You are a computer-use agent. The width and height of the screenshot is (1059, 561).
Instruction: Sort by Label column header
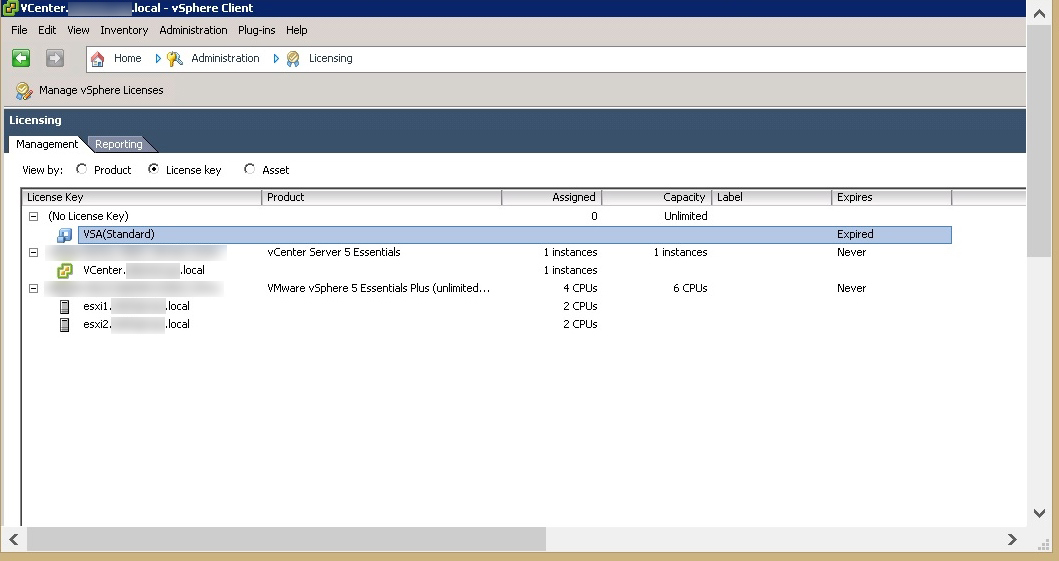[771, 197]
